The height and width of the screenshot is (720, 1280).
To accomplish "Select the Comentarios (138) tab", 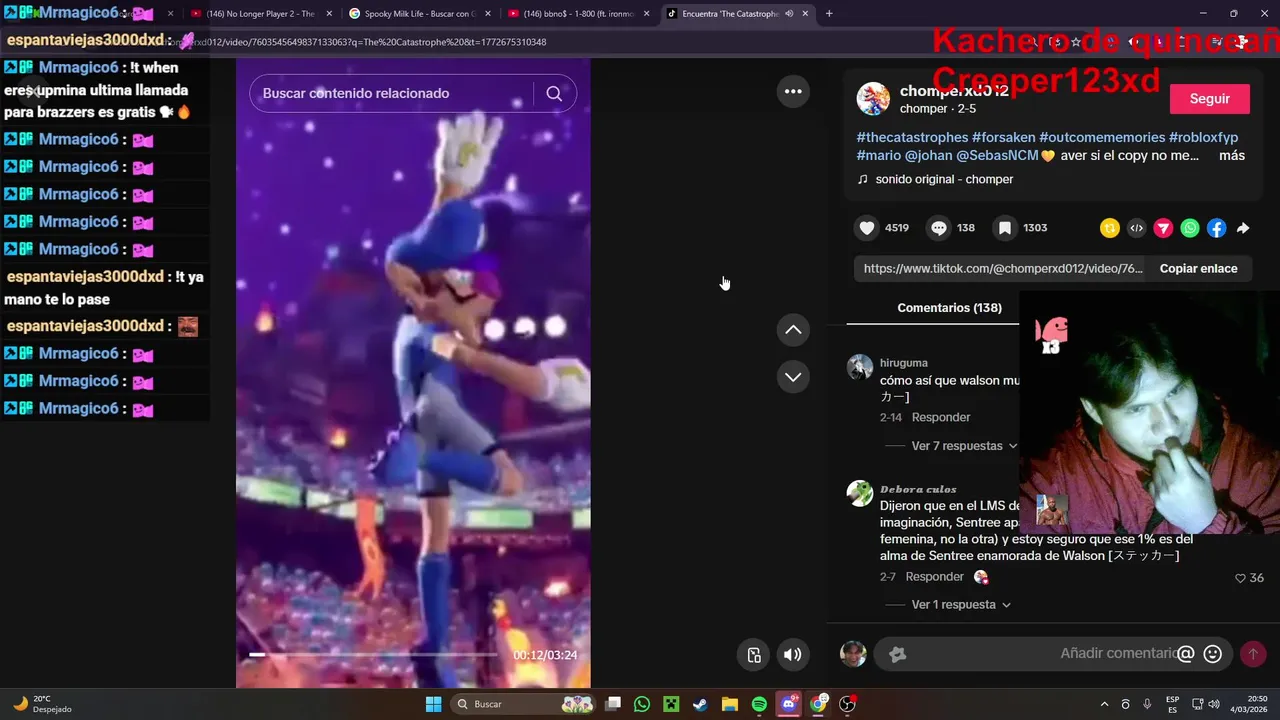I will coord(949,308).
